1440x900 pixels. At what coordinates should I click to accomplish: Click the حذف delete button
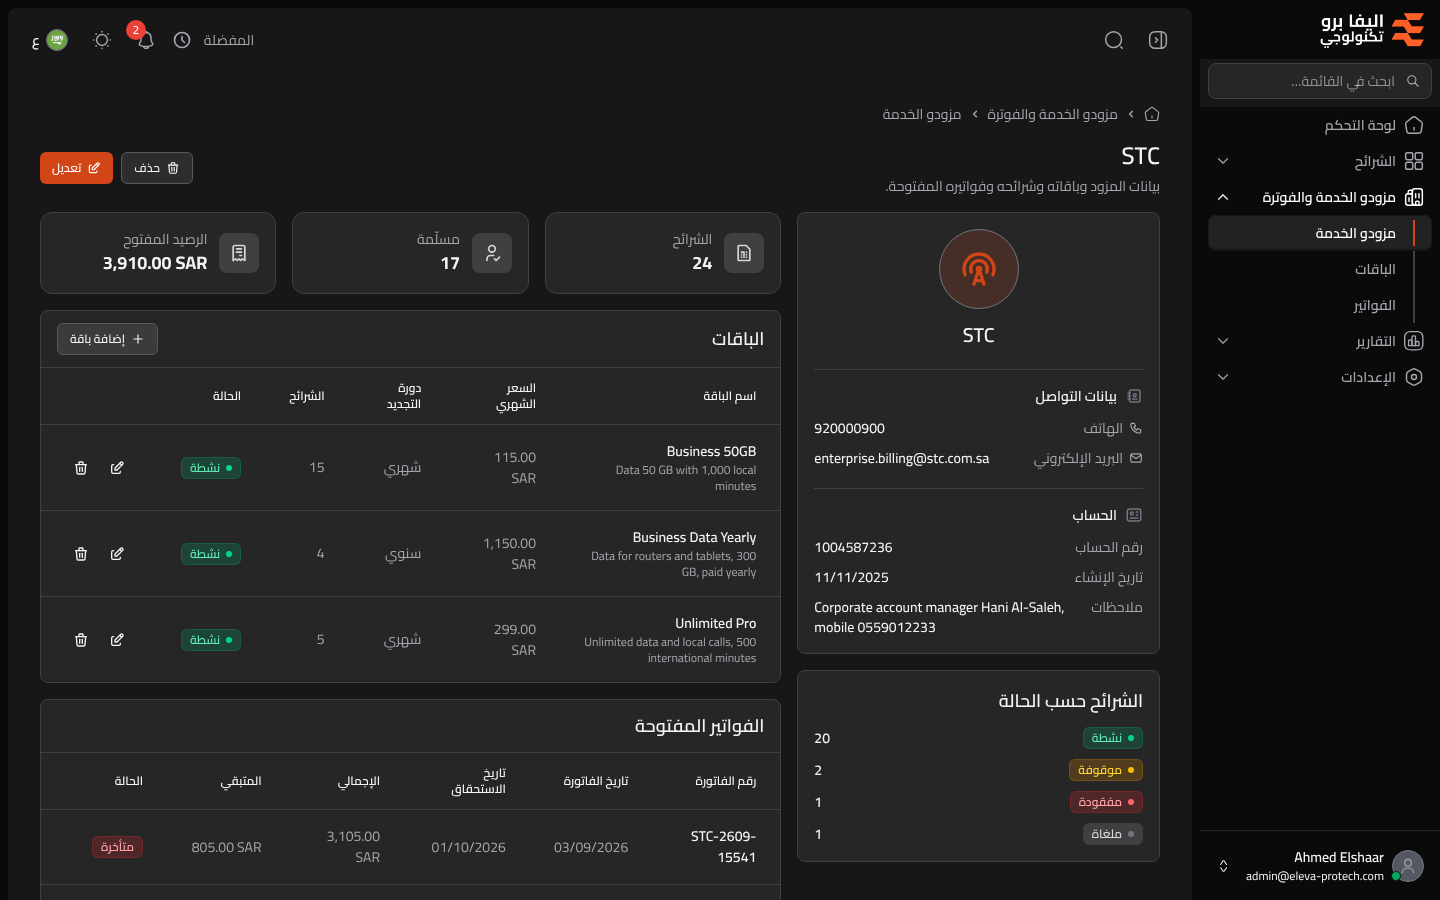(x=157, y=168)
